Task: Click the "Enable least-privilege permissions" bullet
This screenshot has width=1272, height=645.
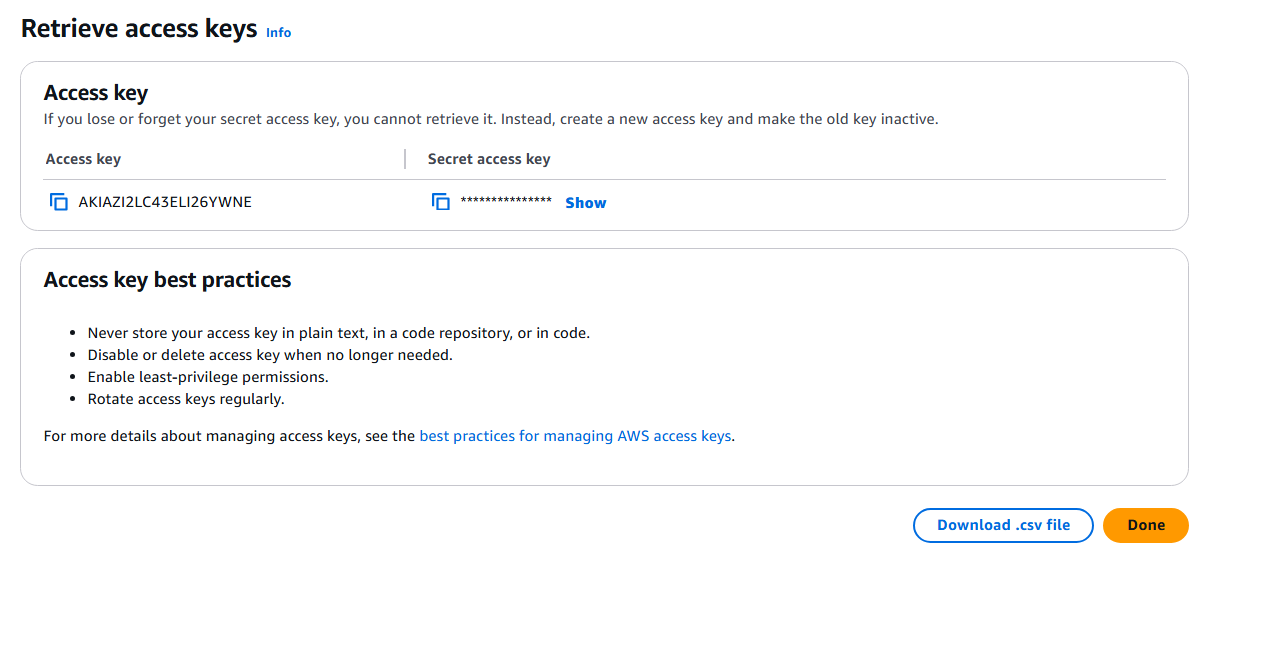Action: [208, 377]
